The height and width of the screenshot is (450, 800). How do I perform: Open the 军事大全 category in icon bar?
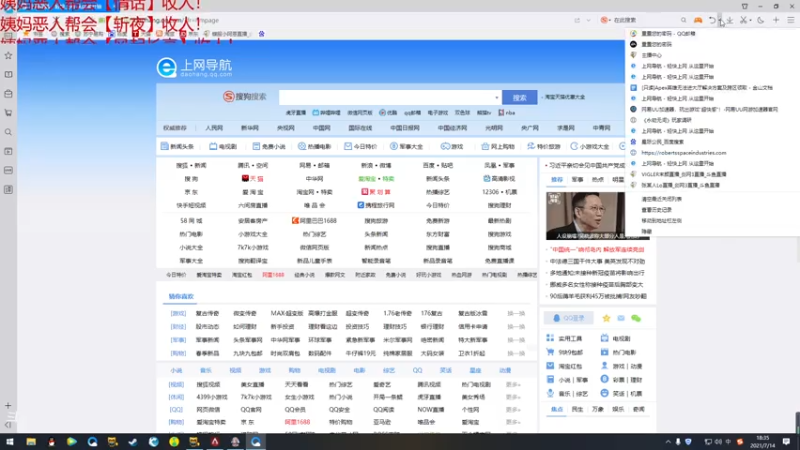click(x=406, y=146)
